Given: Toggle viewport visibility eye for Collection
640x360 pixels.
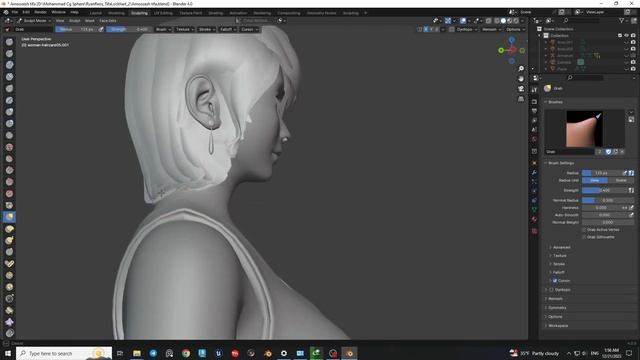Looking at the screenshot, I should [x=627, y=36].
